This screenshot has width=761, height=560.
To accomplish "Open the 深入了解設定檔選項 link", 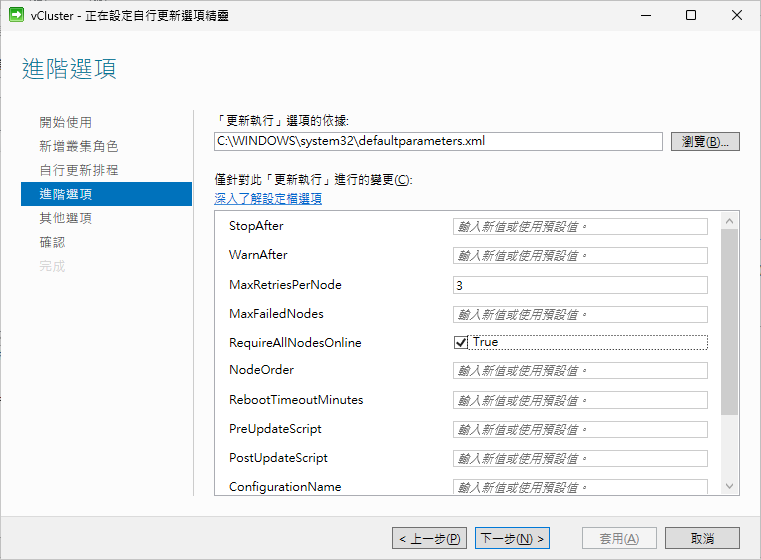I will tap(268, 198).
